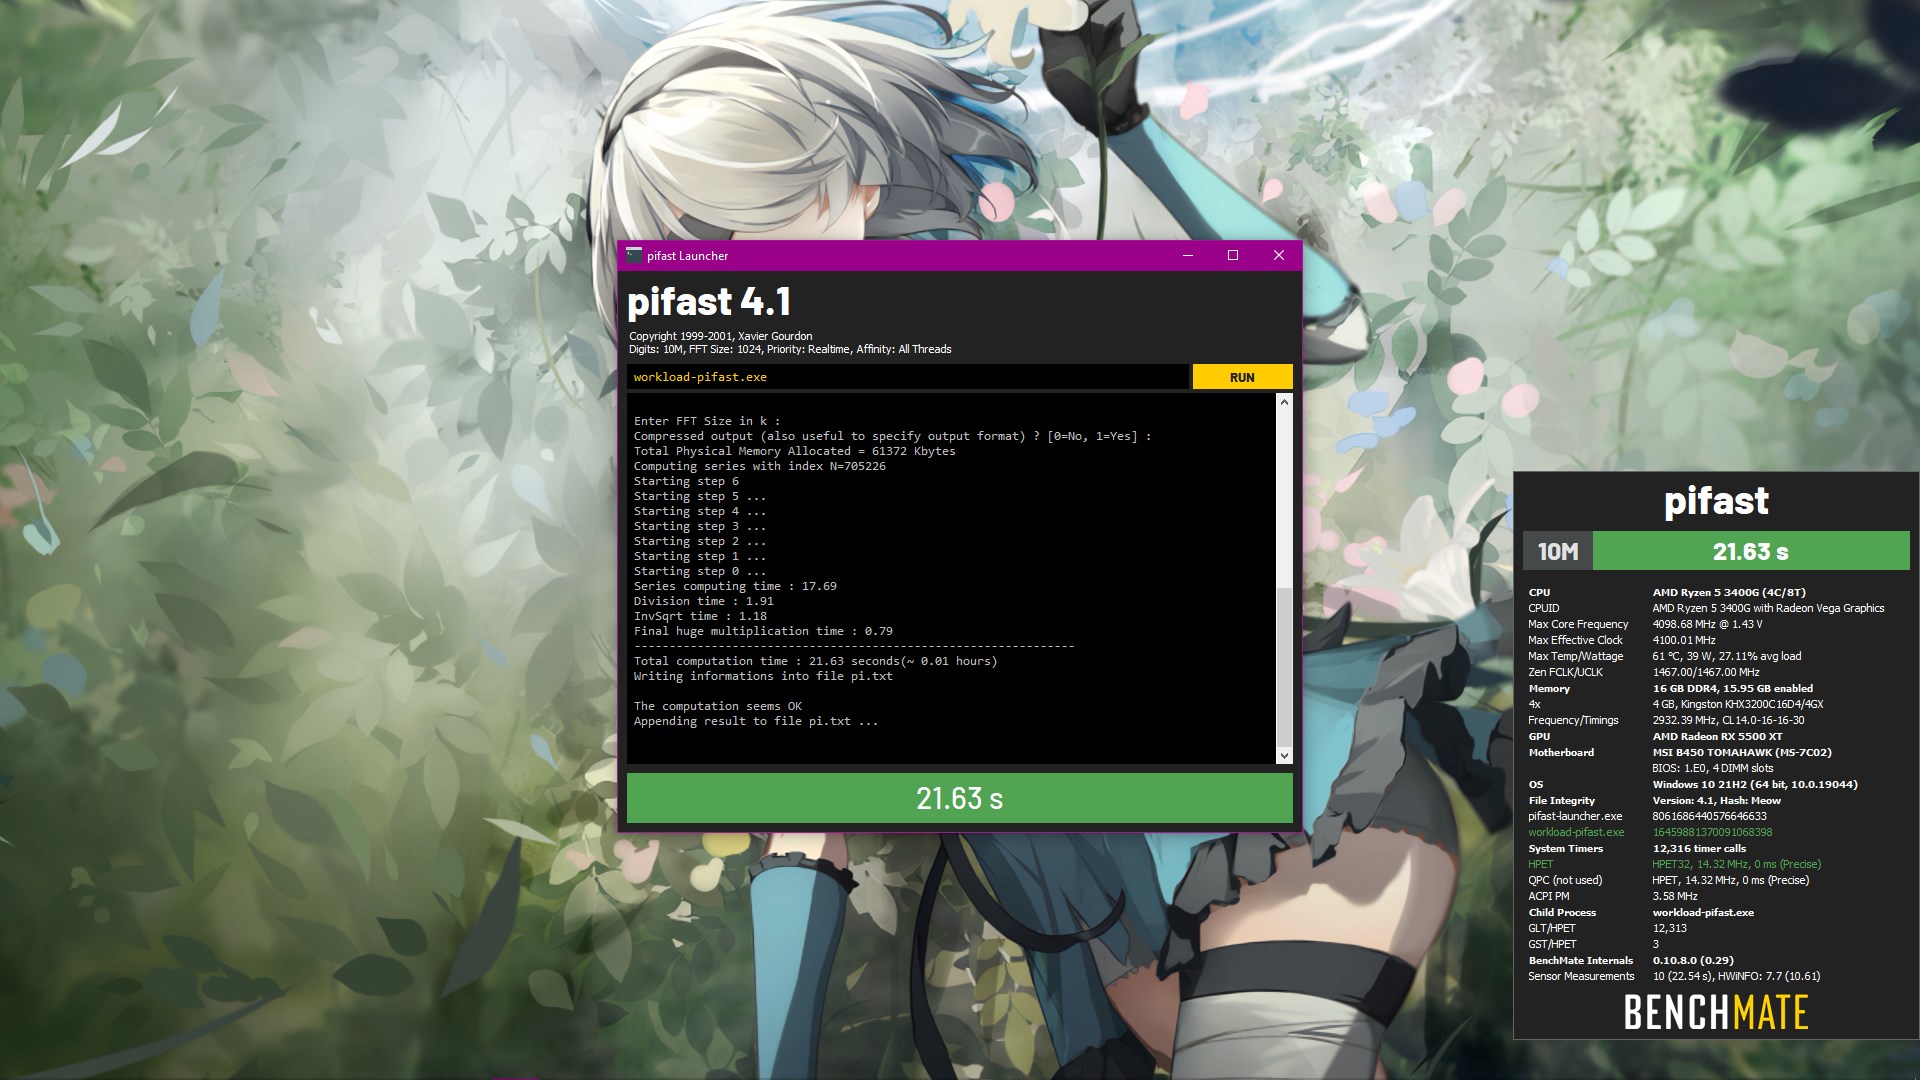Image resolution: width=1920 pixels, height=1080 pixels.
Task: Click 'AMD Radeon RX 5500 XT' GPU value
Action: [x=1717, y=736]
